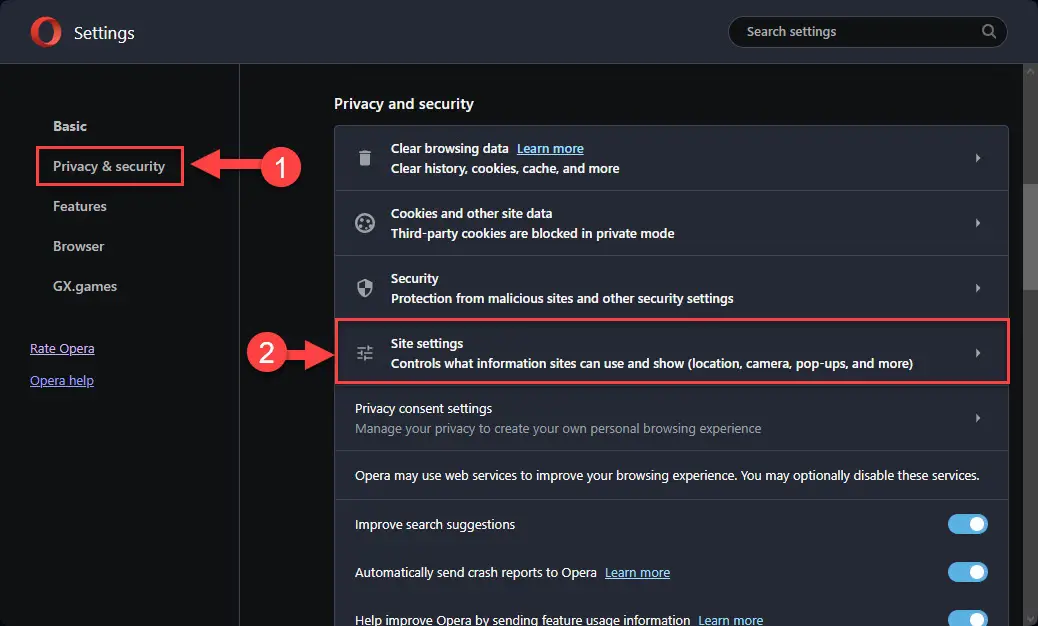Click the sliders icon for Site settings

[x=365, y=353]
